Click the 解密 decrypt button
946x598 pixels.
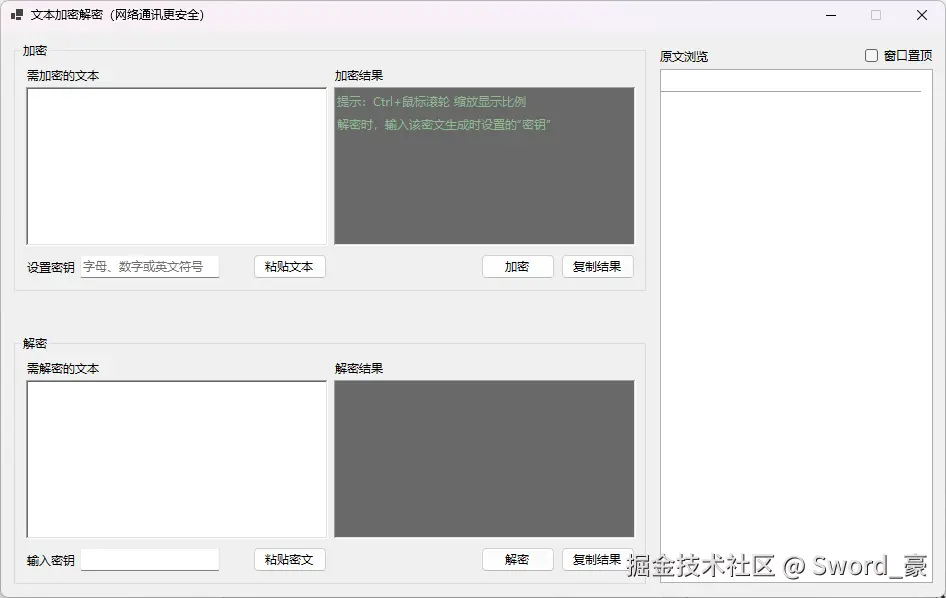point(518,560)
